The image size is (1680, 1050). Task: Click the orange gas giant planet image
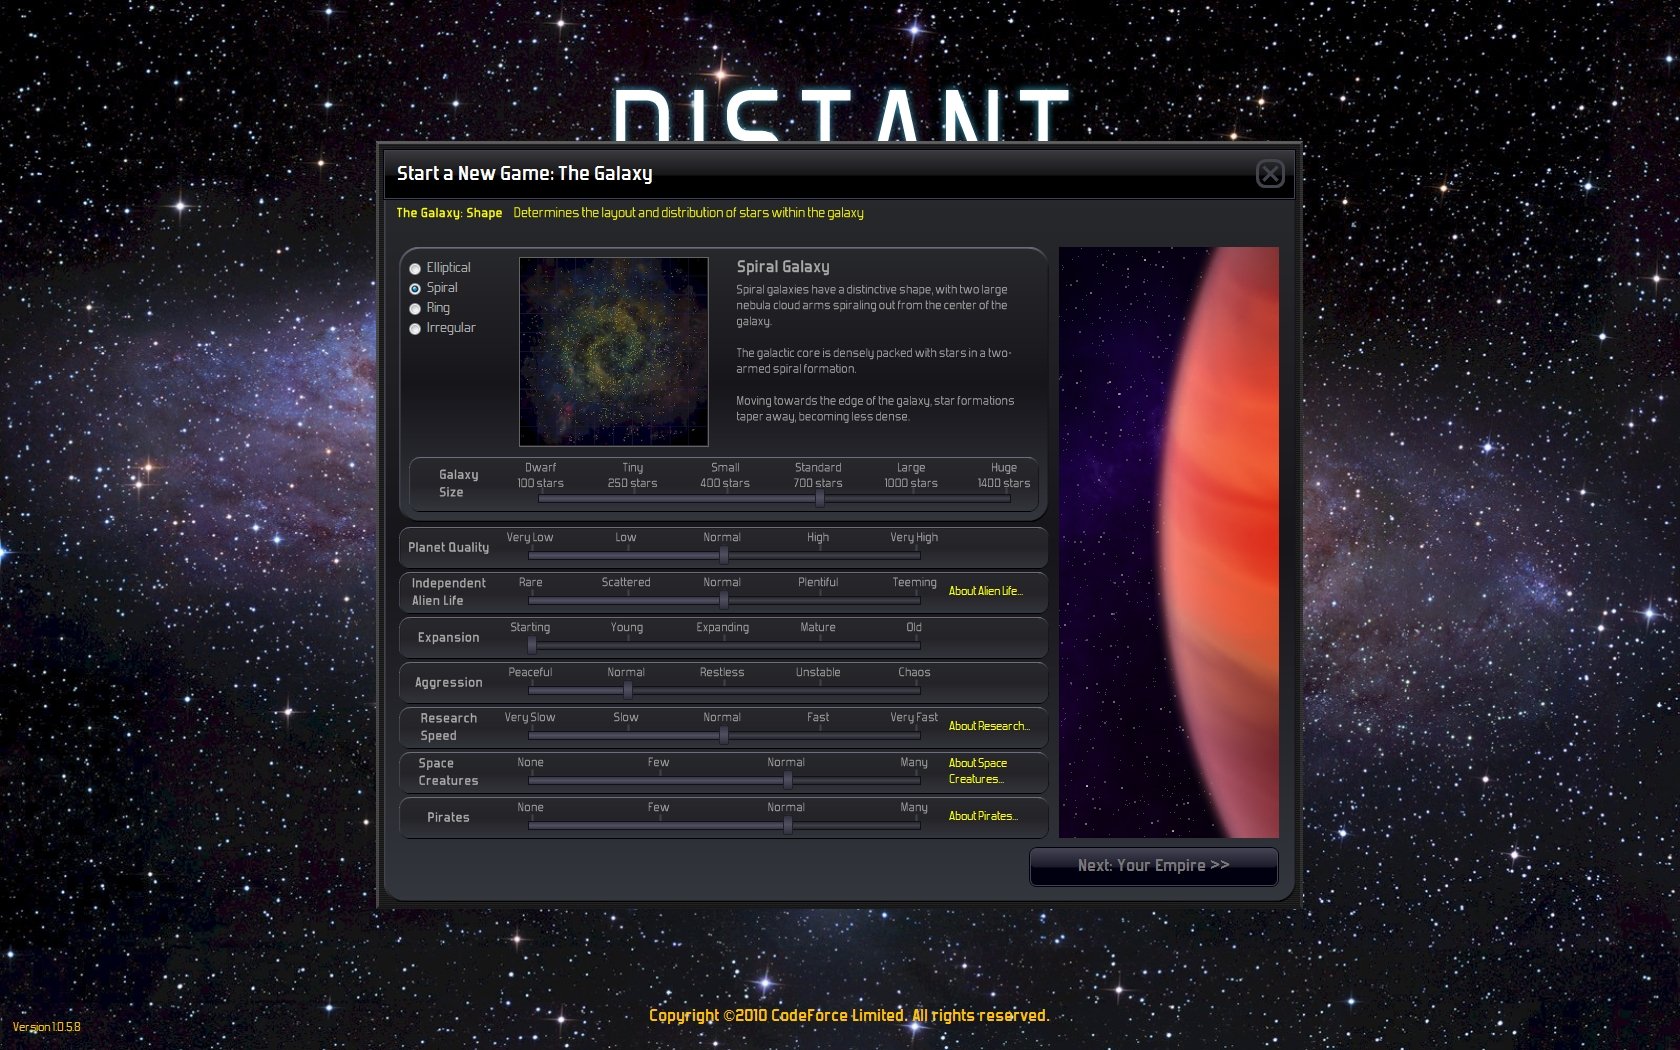(x=1169, y=542)
